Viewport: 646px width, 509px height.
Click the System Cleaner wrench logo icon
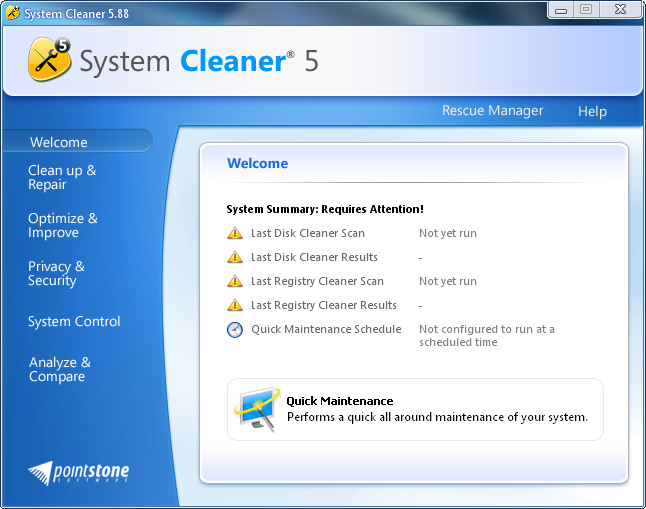[x=49, y=59]
